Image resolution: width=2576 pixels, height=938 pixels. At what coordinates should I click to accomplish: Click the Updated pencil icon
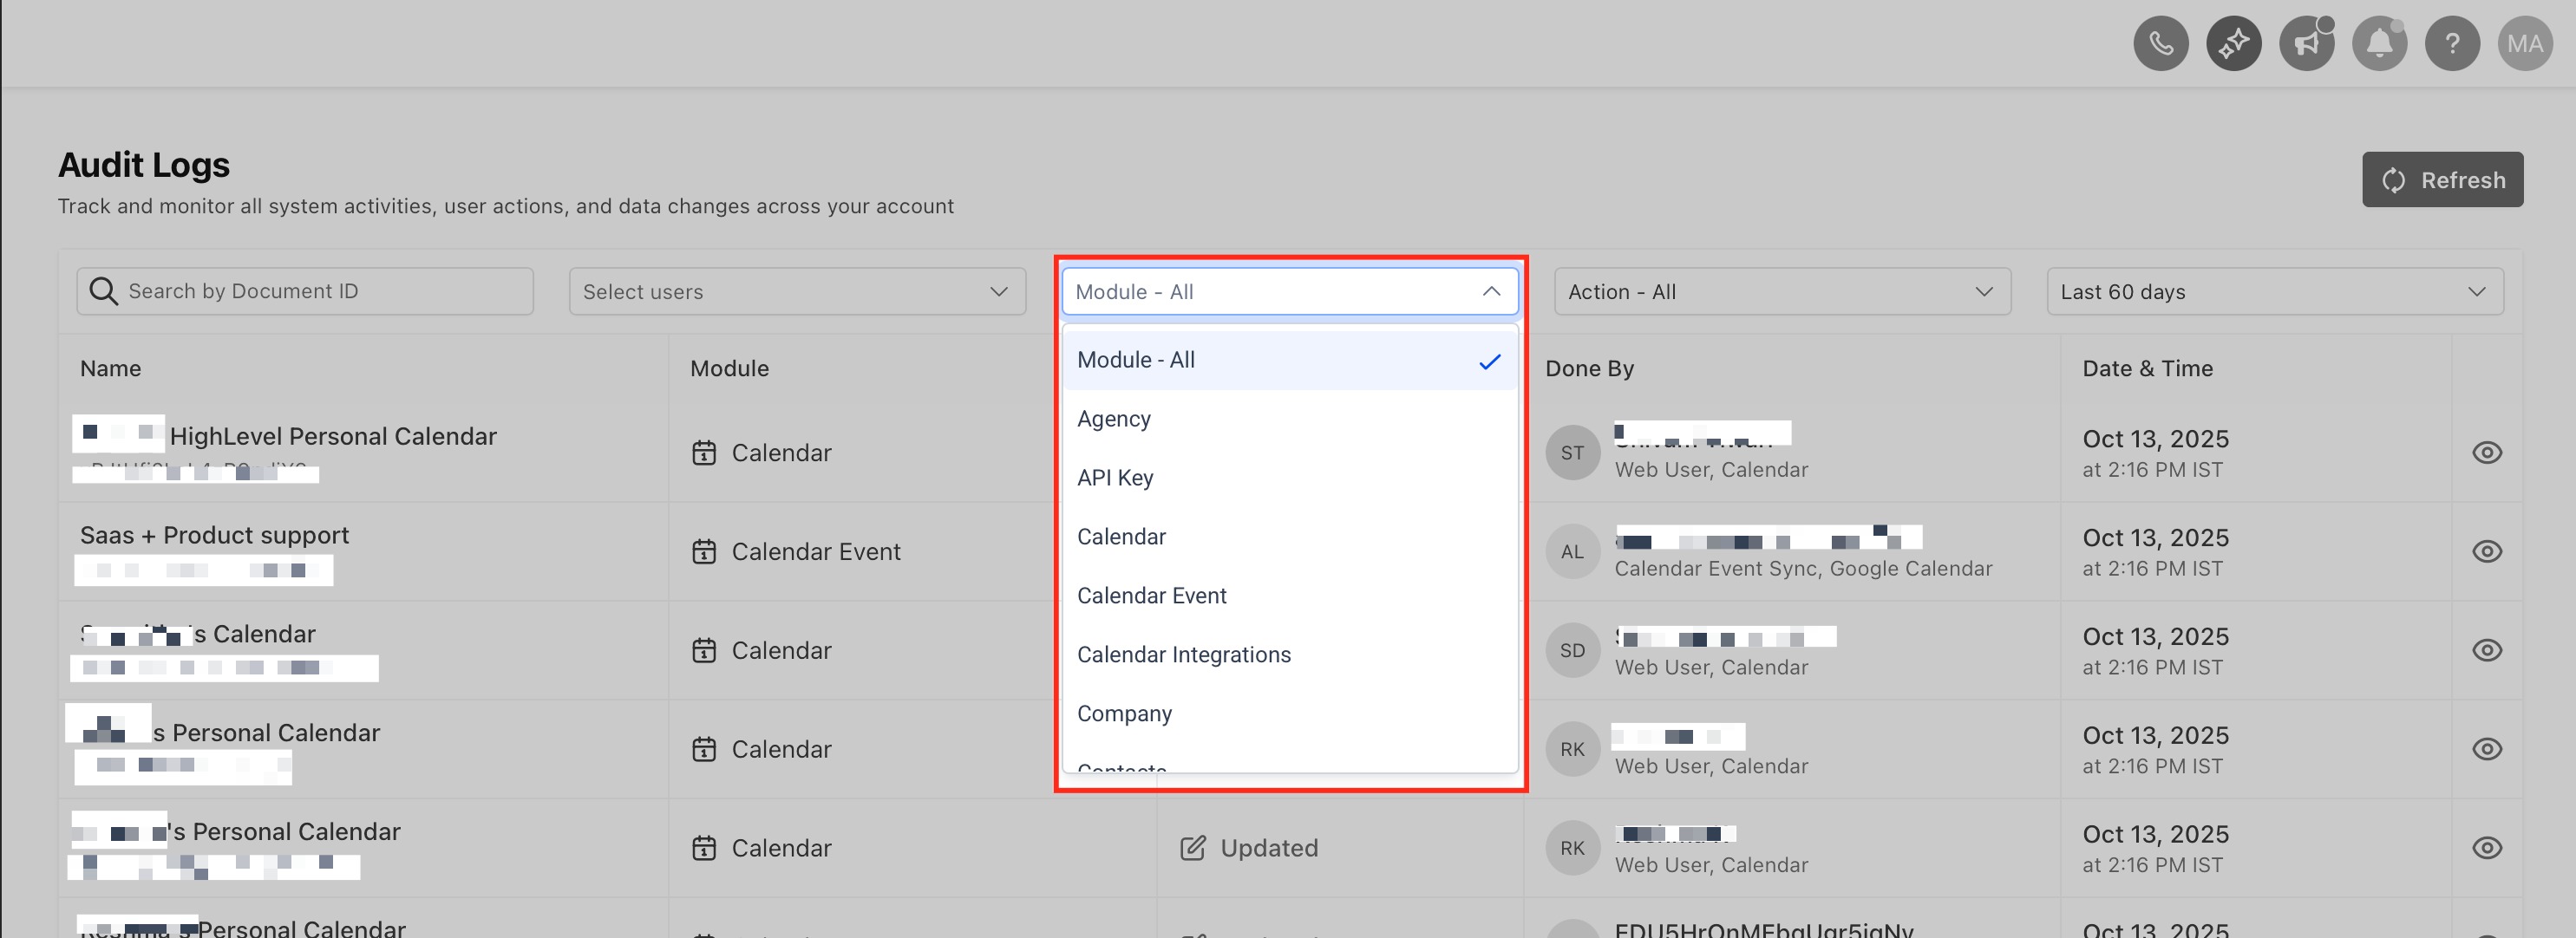pos(1192,848)
